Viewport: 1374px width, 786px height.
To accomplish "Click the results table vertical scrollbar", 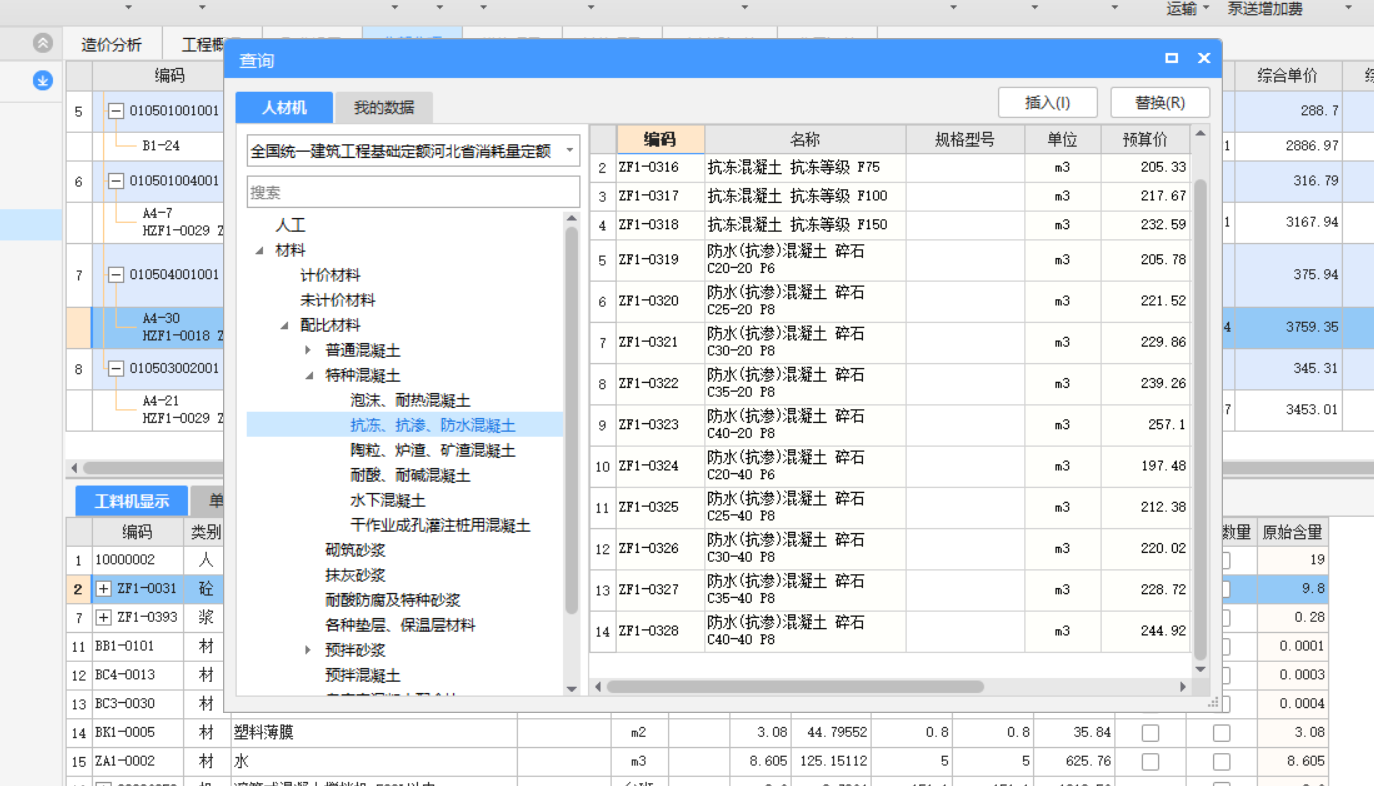I will (x=1200, y=420).
